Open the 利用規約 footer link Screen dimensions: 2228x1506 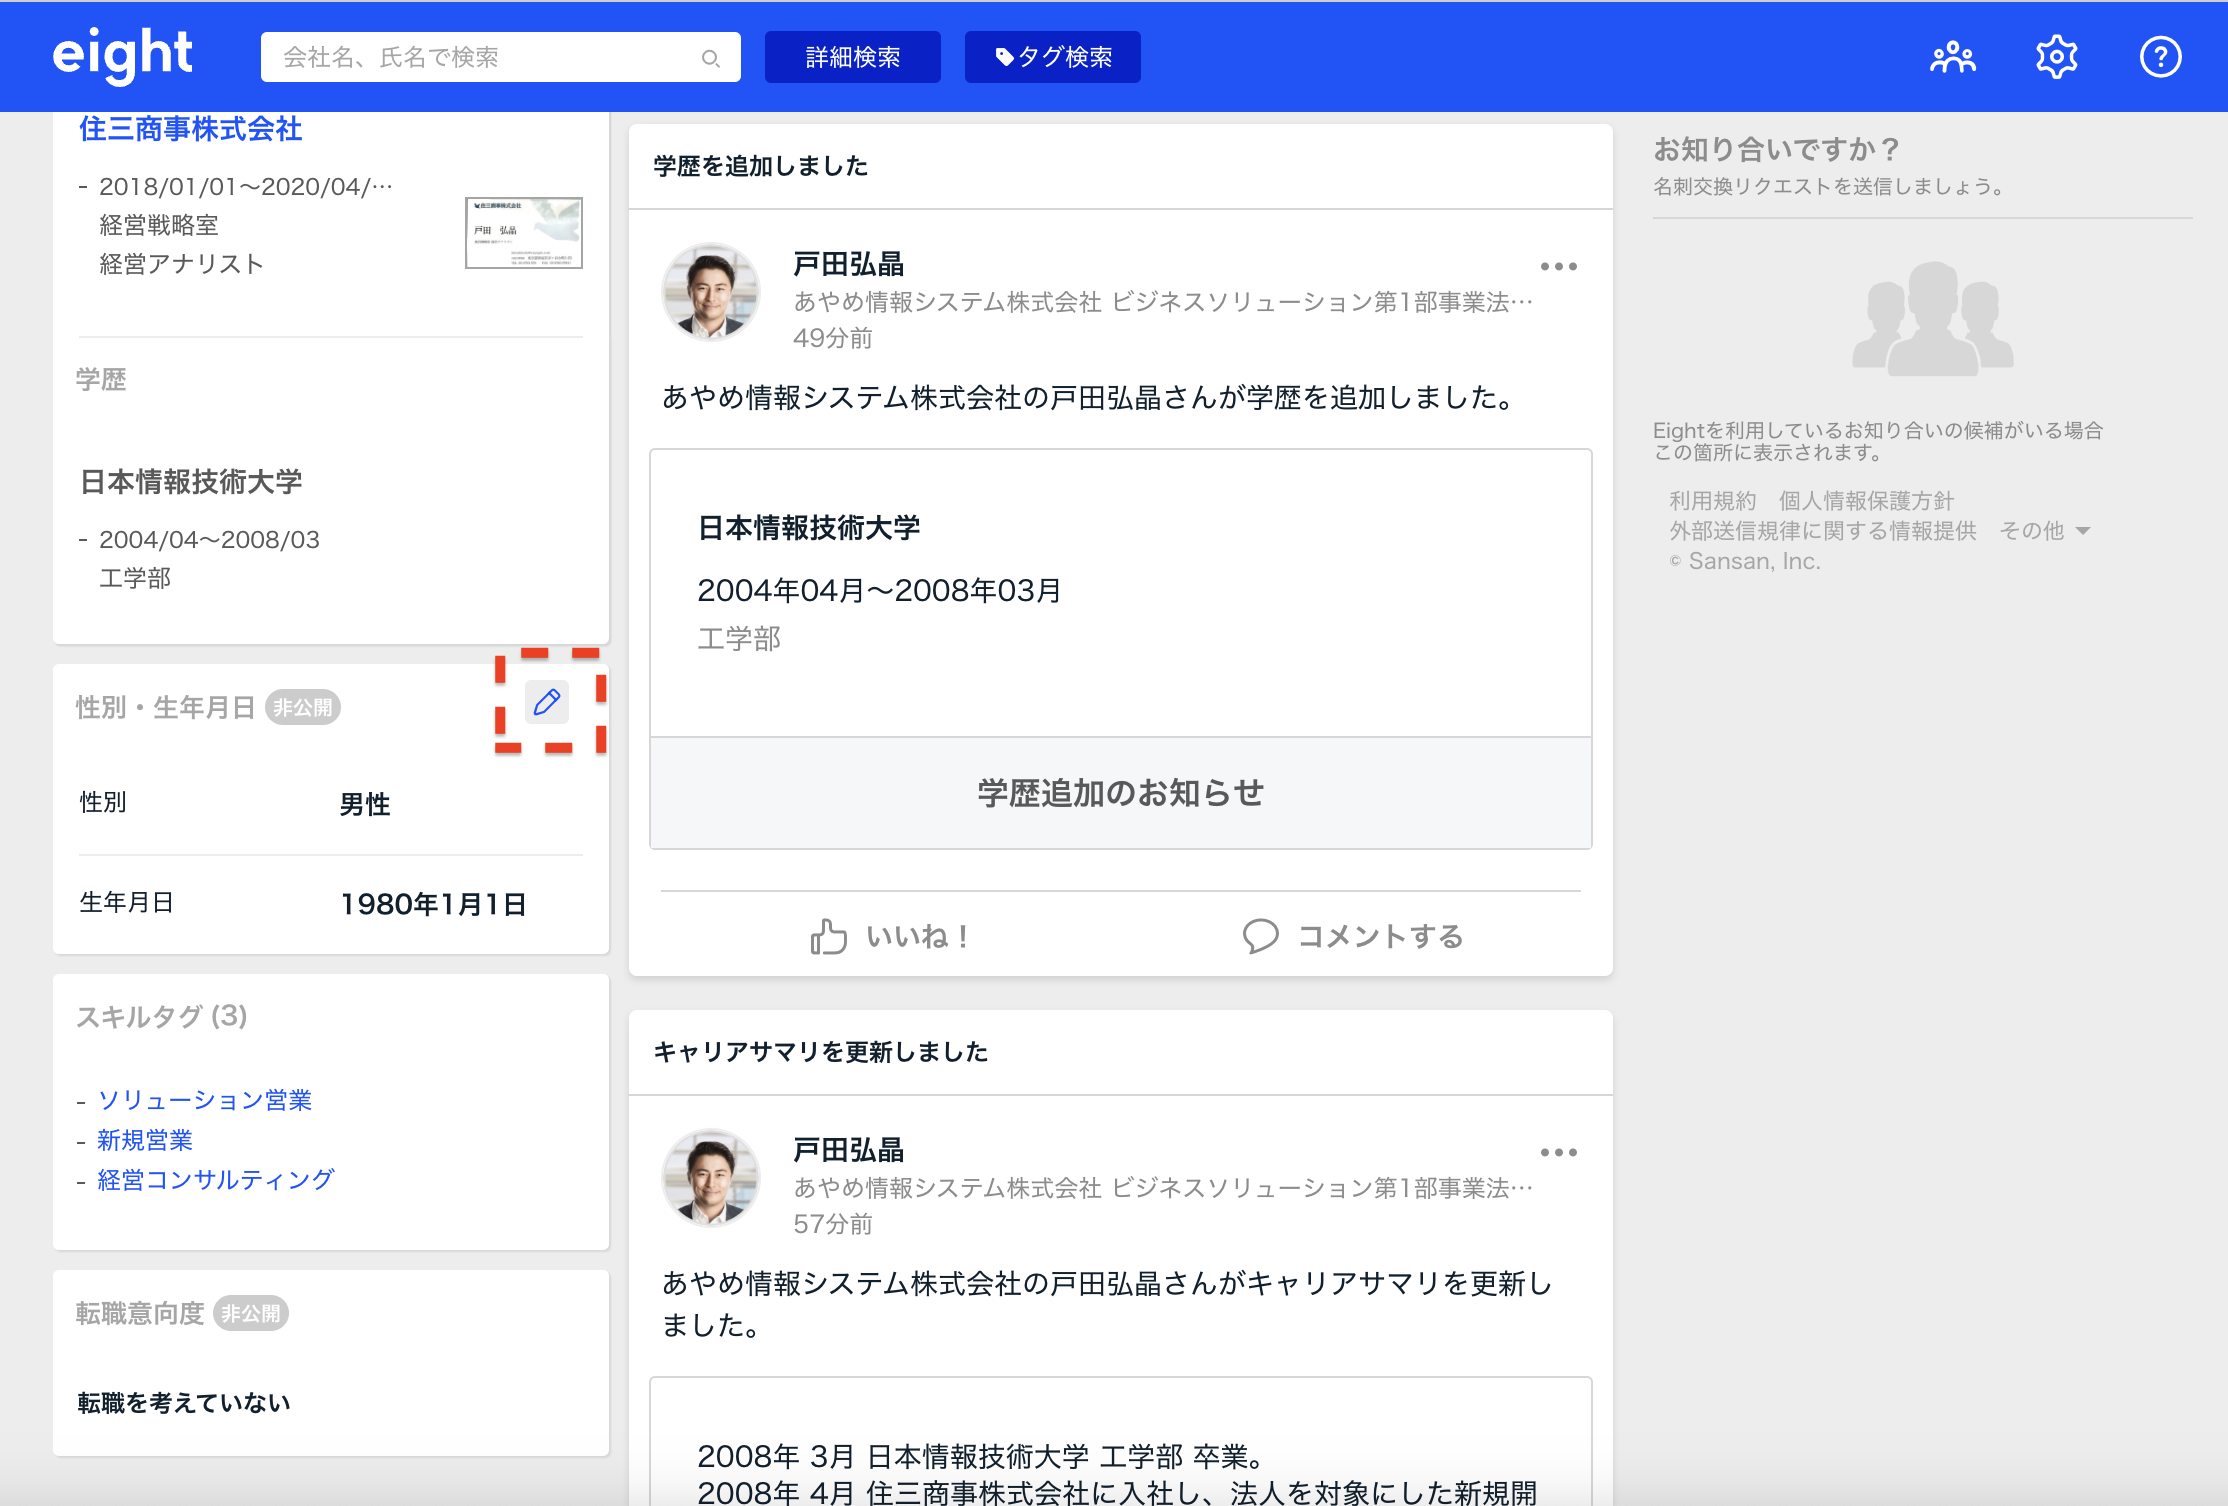[x=1712, y=501]
